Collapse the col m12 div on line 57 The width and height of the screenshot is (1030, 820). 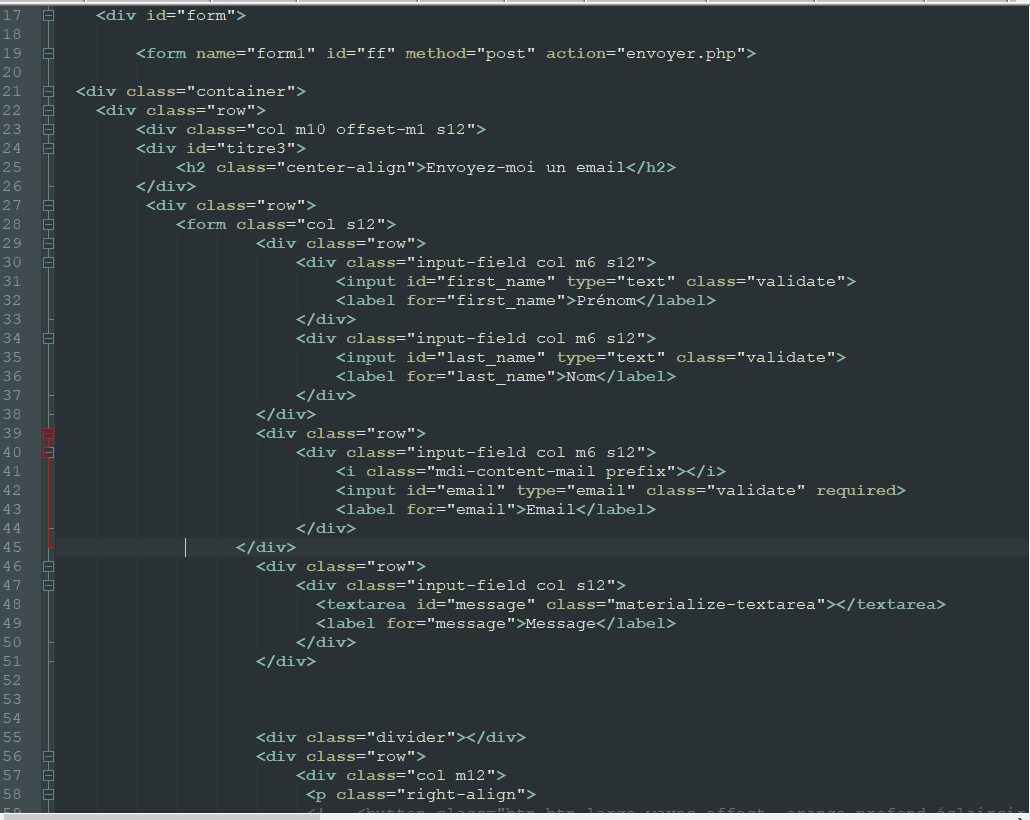point(49,775)
